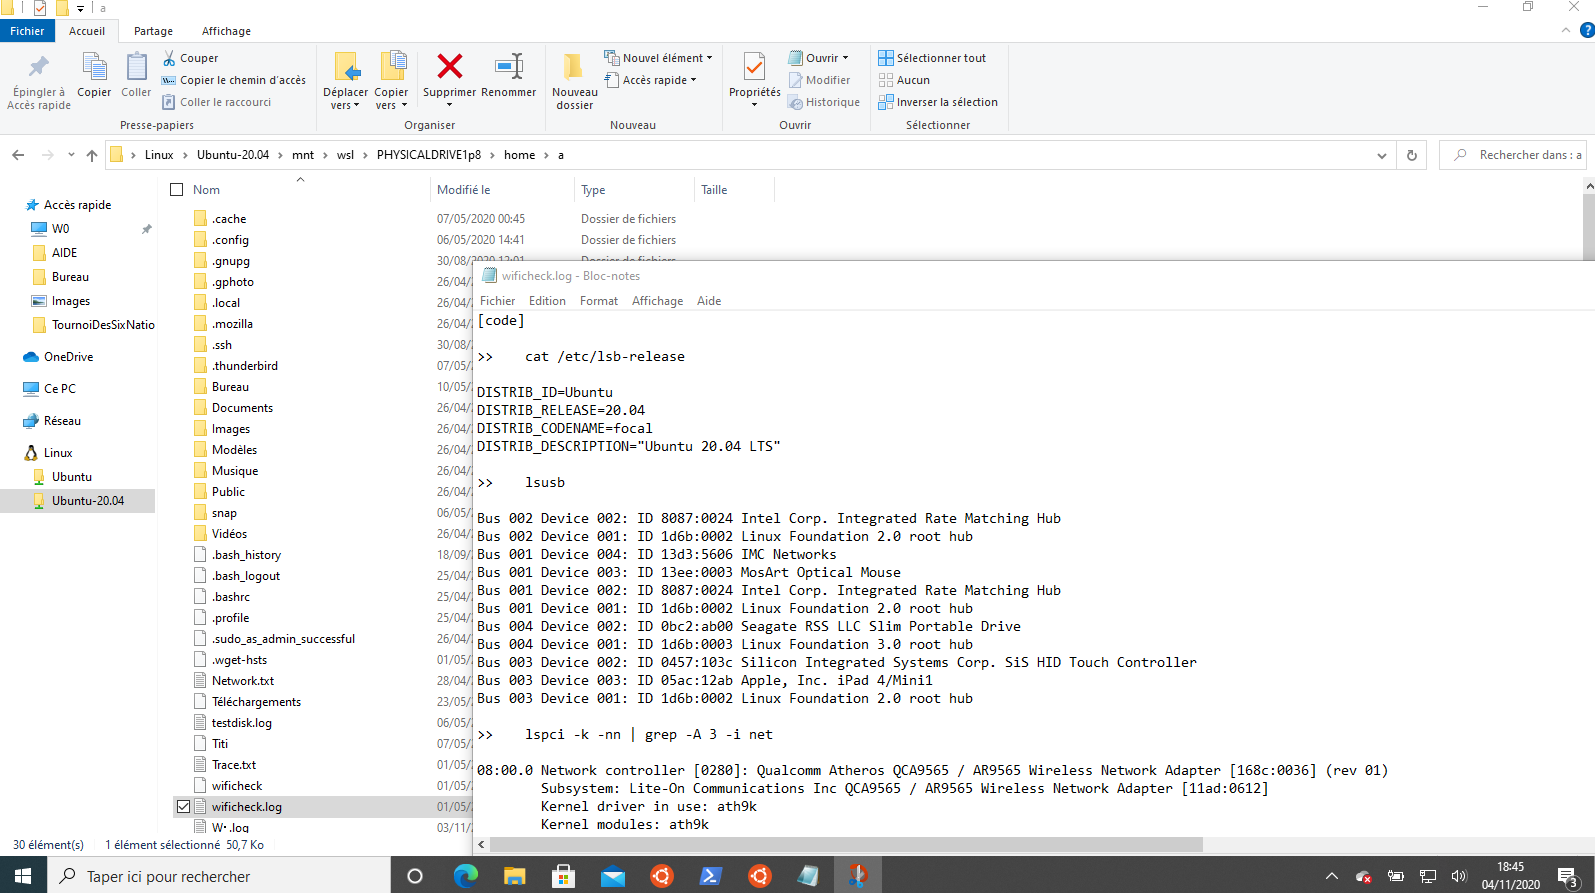Toggle the select-all checkbox header

click(177, 190)
